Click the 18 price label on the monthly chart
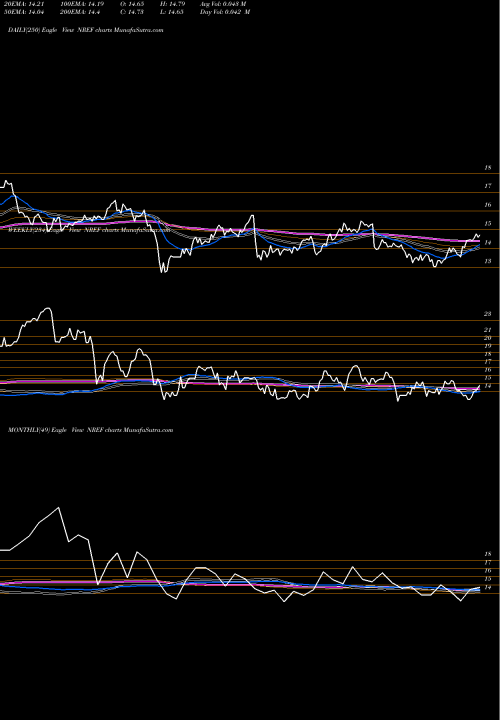 488,554
